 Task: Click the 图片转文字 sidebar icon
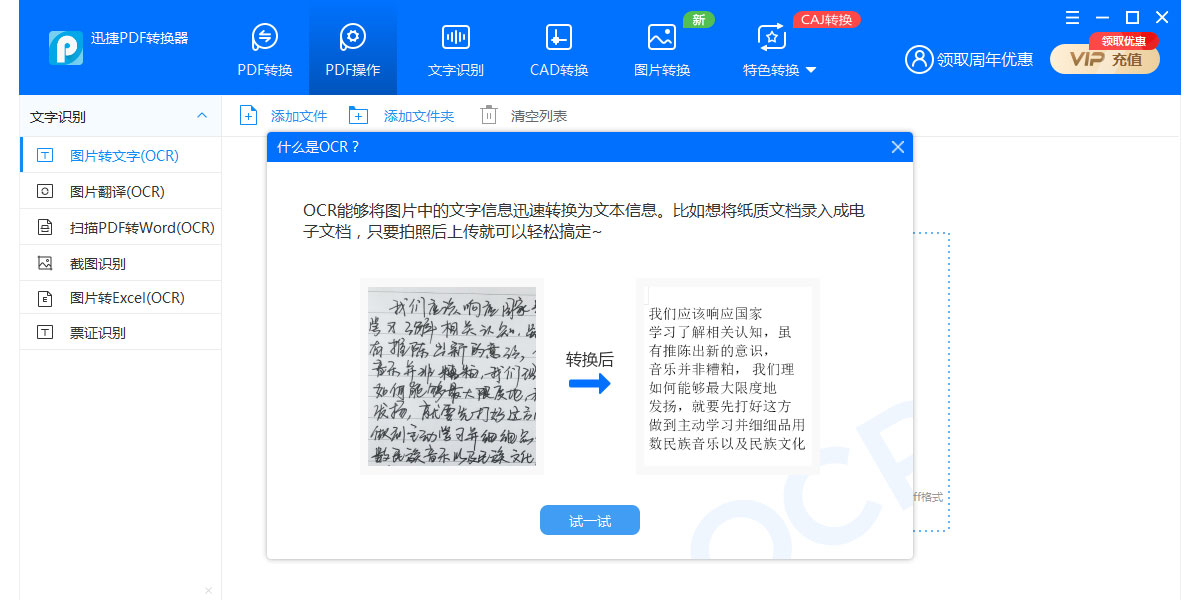(45, 156)
